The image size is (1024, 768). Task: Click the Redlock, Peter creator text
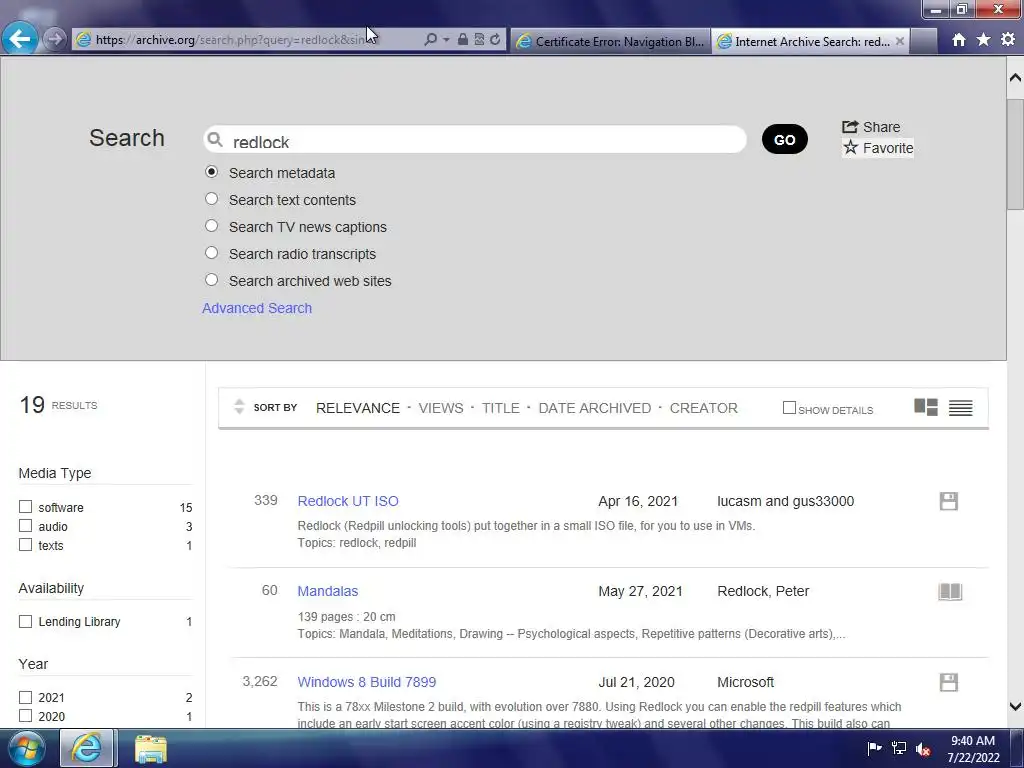point(763,591)
